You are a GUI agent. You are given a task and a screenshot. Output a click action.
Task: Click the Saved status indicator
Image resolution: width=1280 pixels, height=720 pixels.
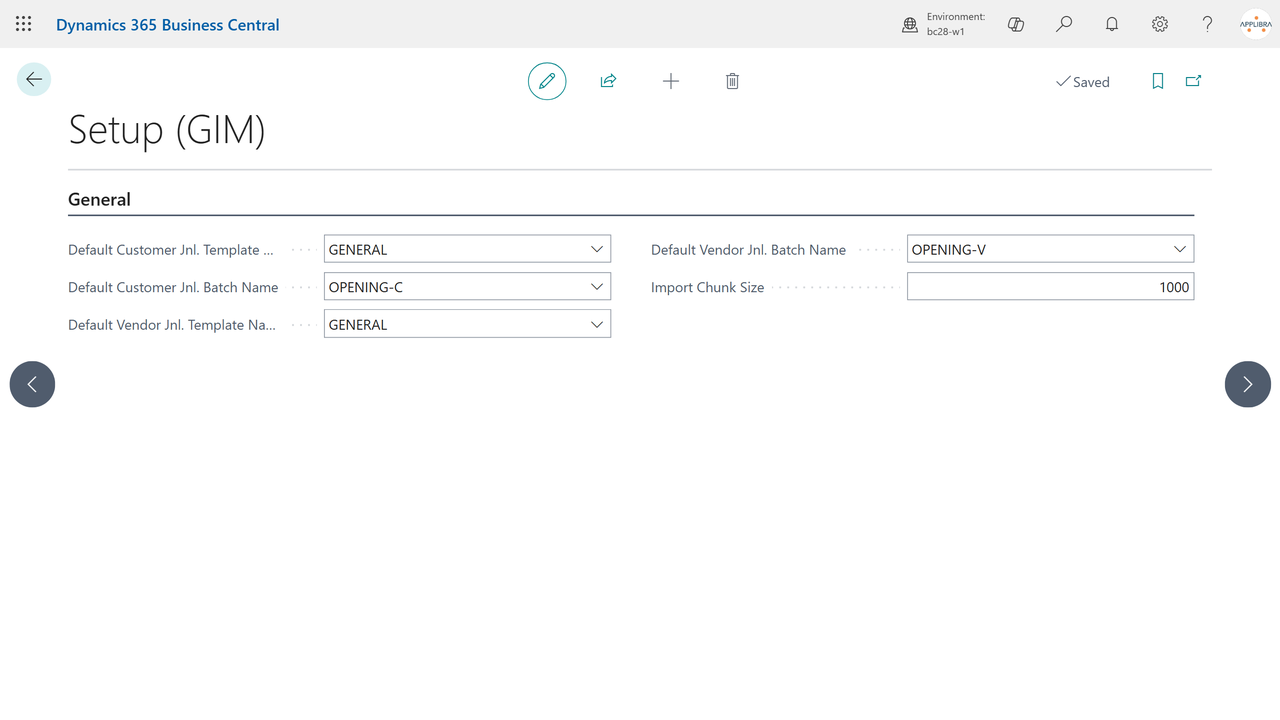point(1083,82)
